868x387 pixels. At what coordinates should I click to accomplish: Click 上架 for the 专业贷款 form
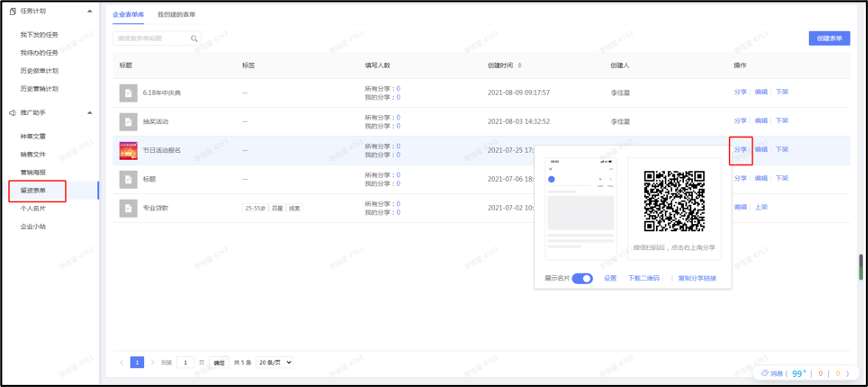[761, 207]
